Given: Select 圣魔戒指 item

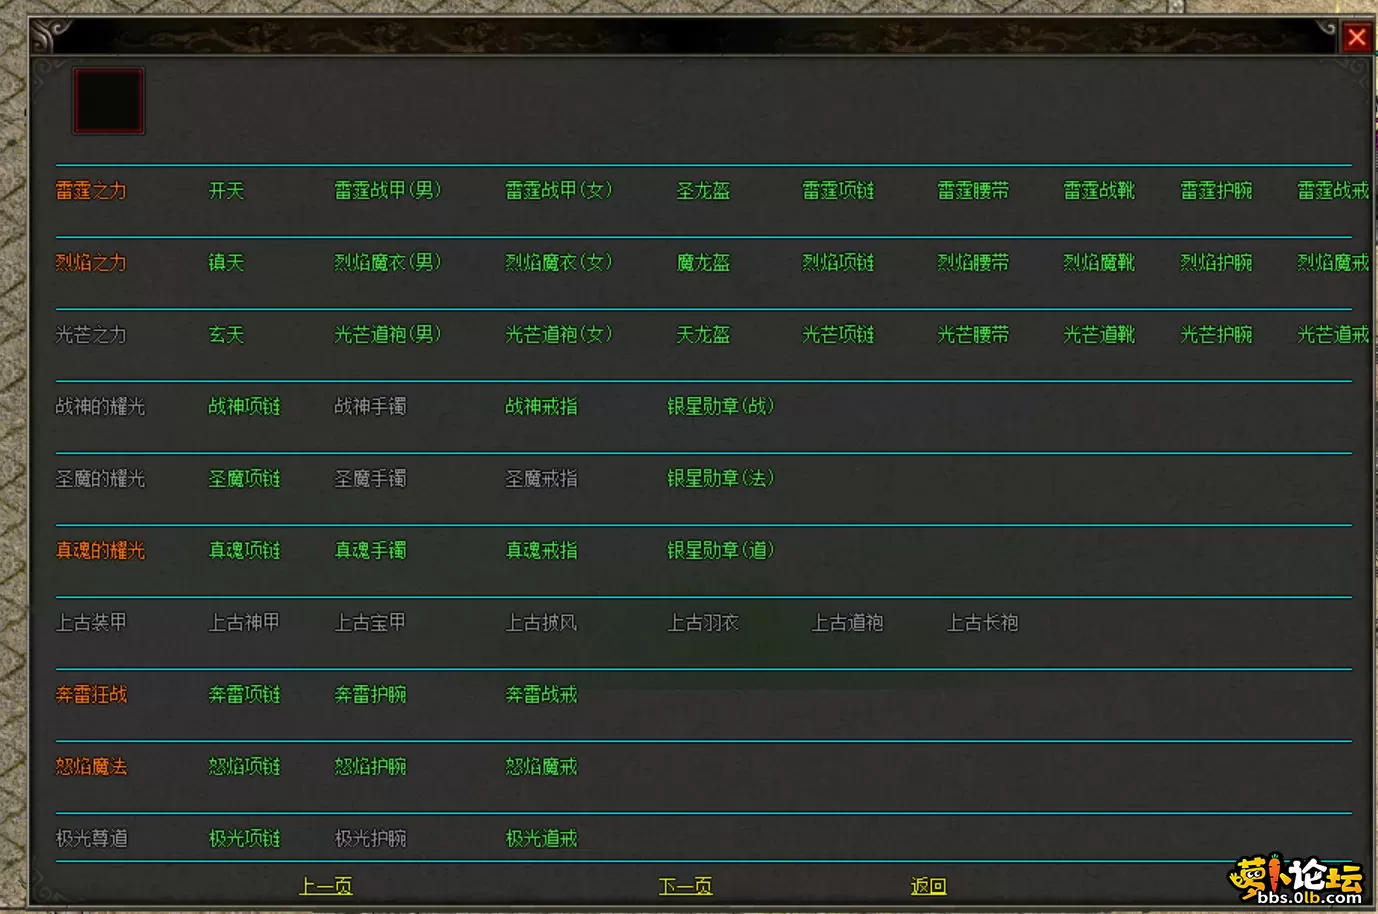Looking at the screenshot, I should coord(541,478).
